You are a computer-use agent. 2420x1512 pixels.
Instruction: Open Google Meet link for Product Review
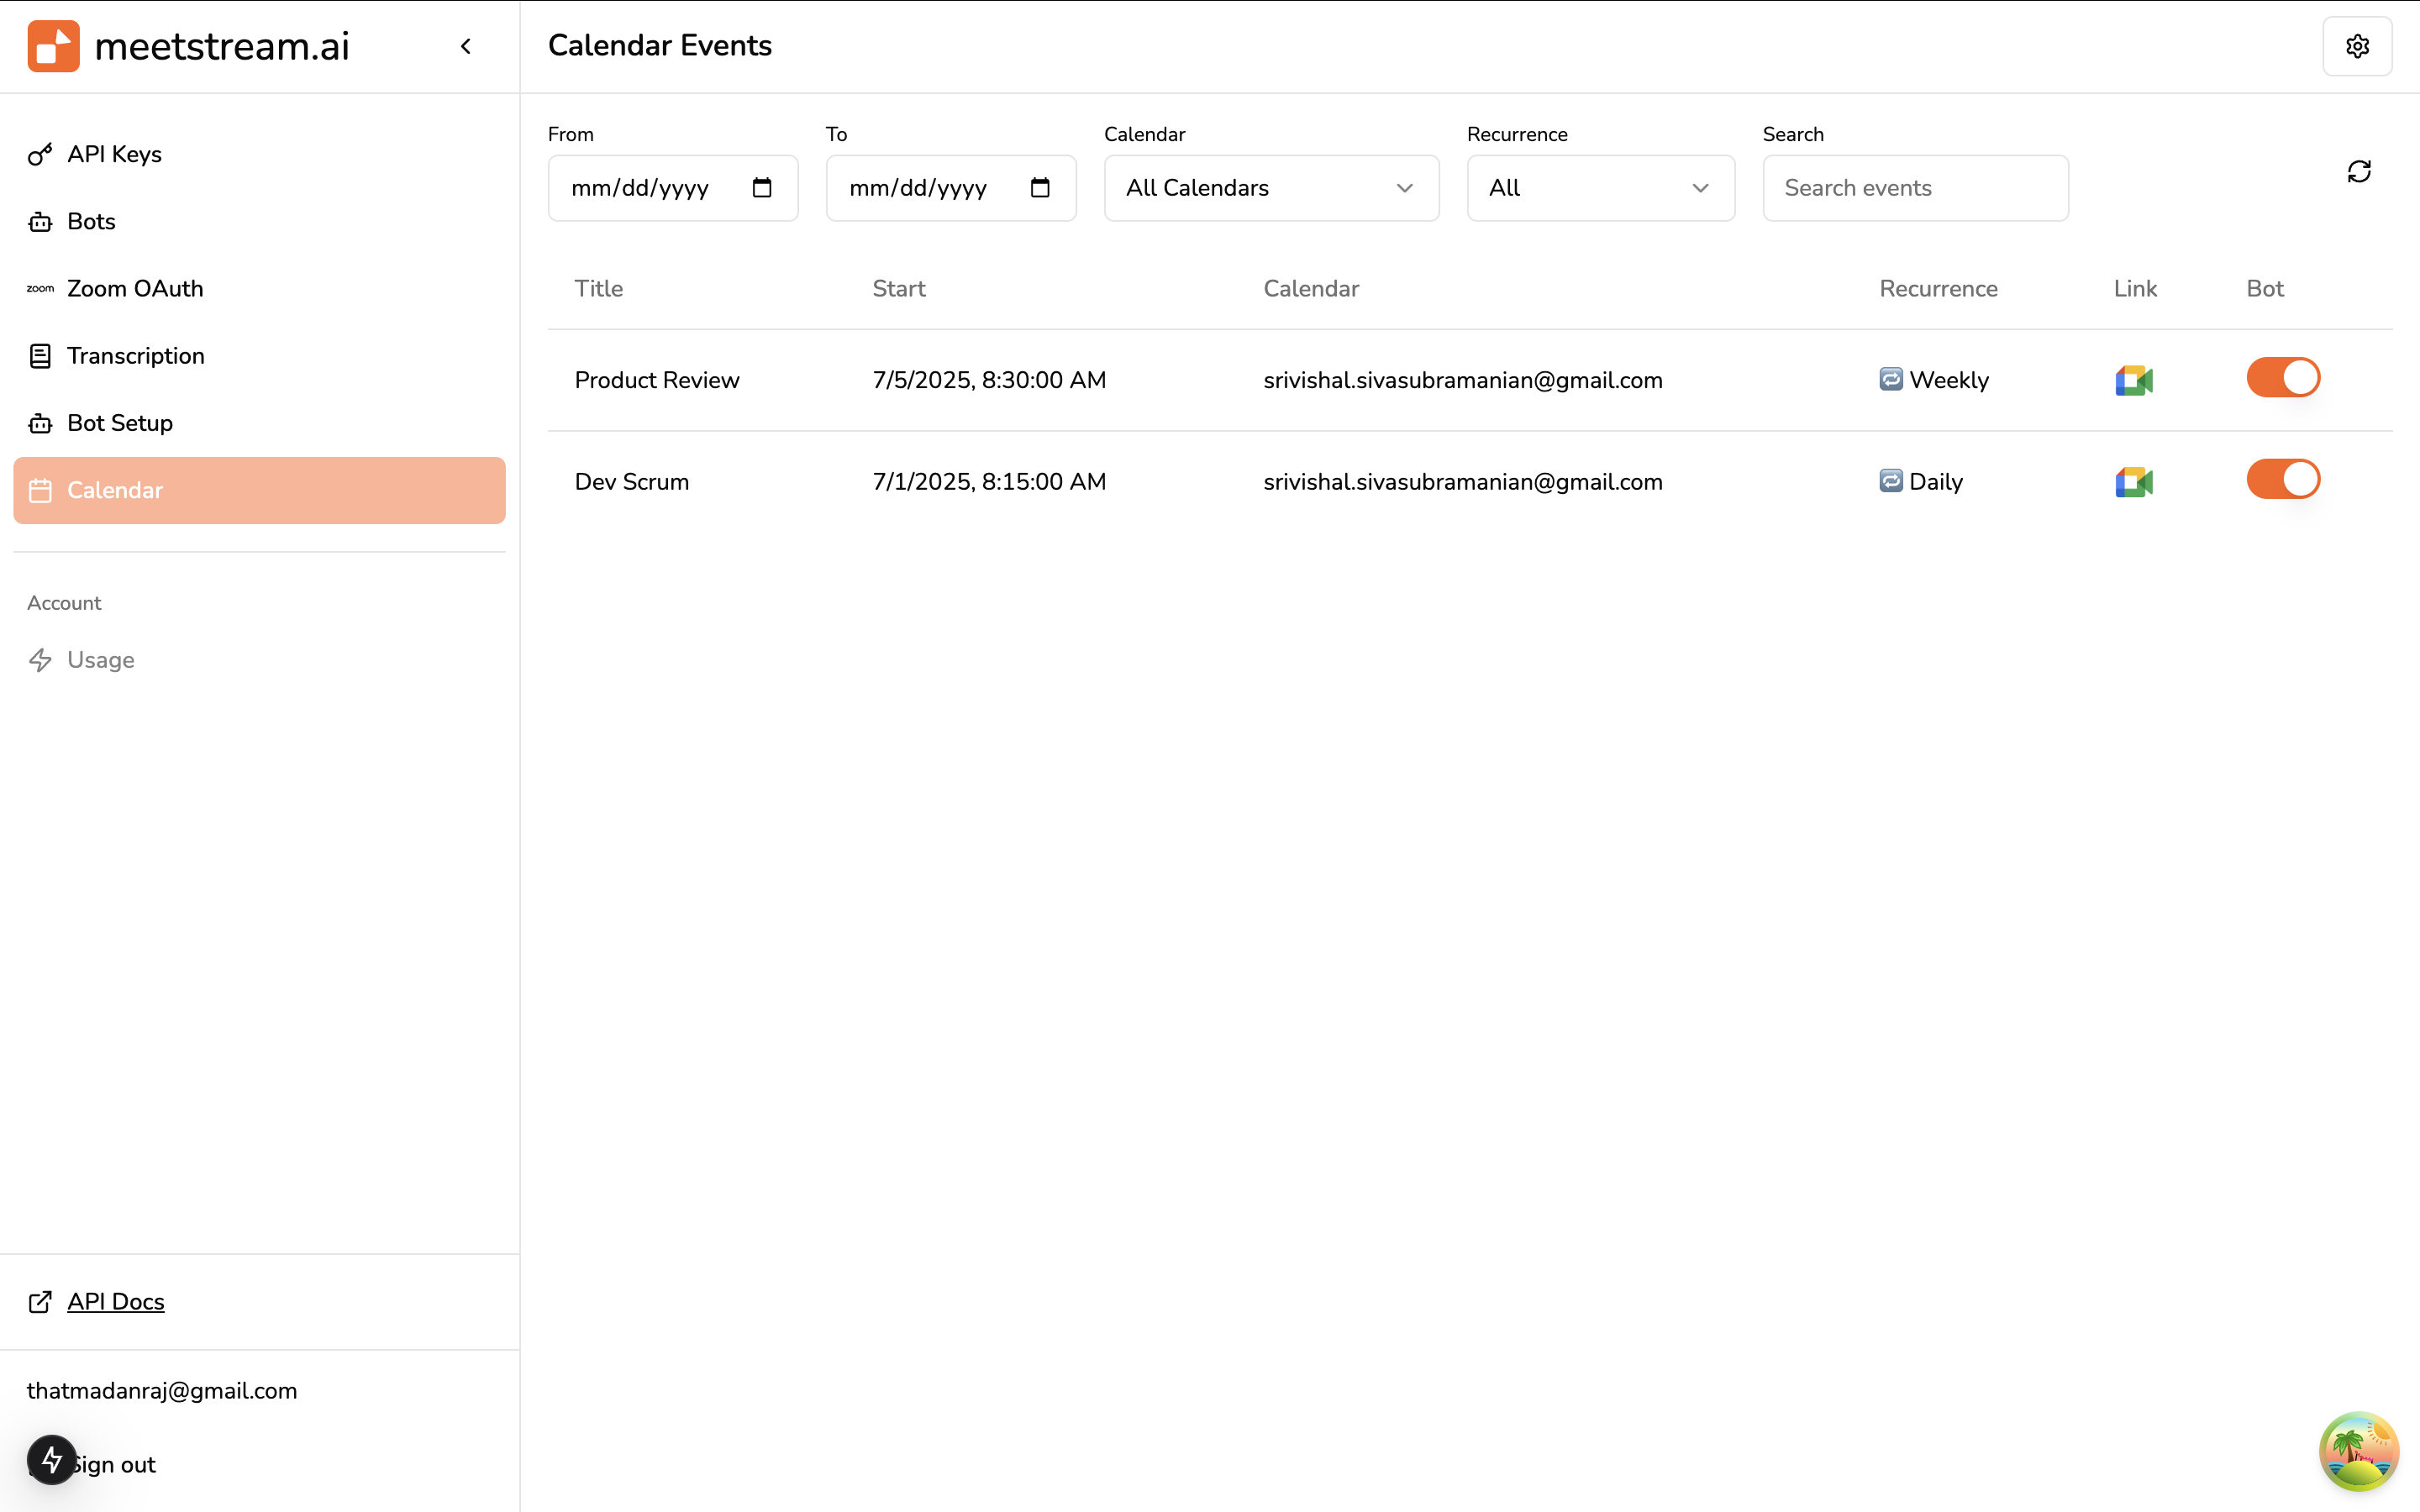(2134, 380)
